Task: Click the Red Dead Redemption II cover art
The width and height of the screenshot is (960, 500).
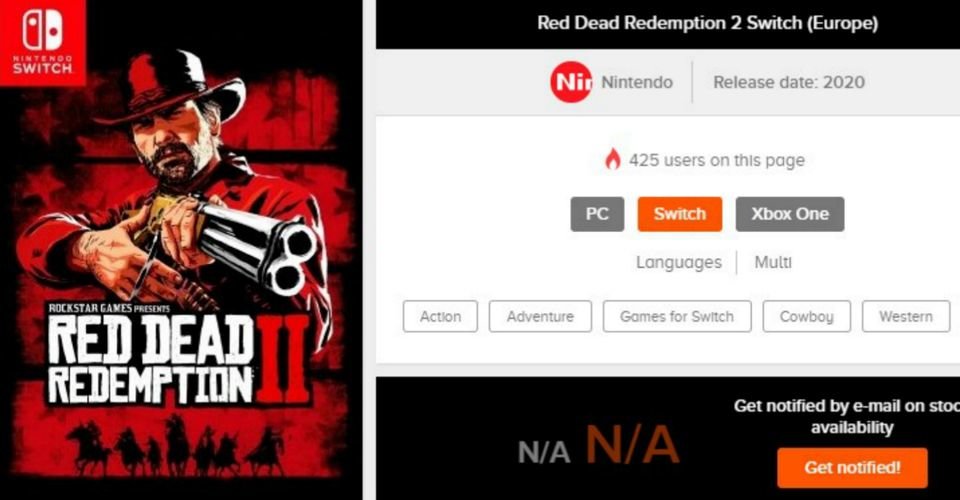Action: point(181,250)
